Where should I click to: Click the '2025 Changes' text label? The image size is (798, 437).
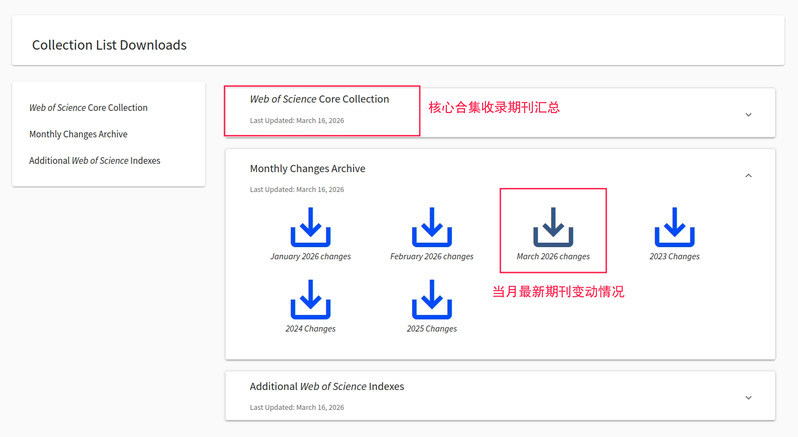tap(431, 329)
